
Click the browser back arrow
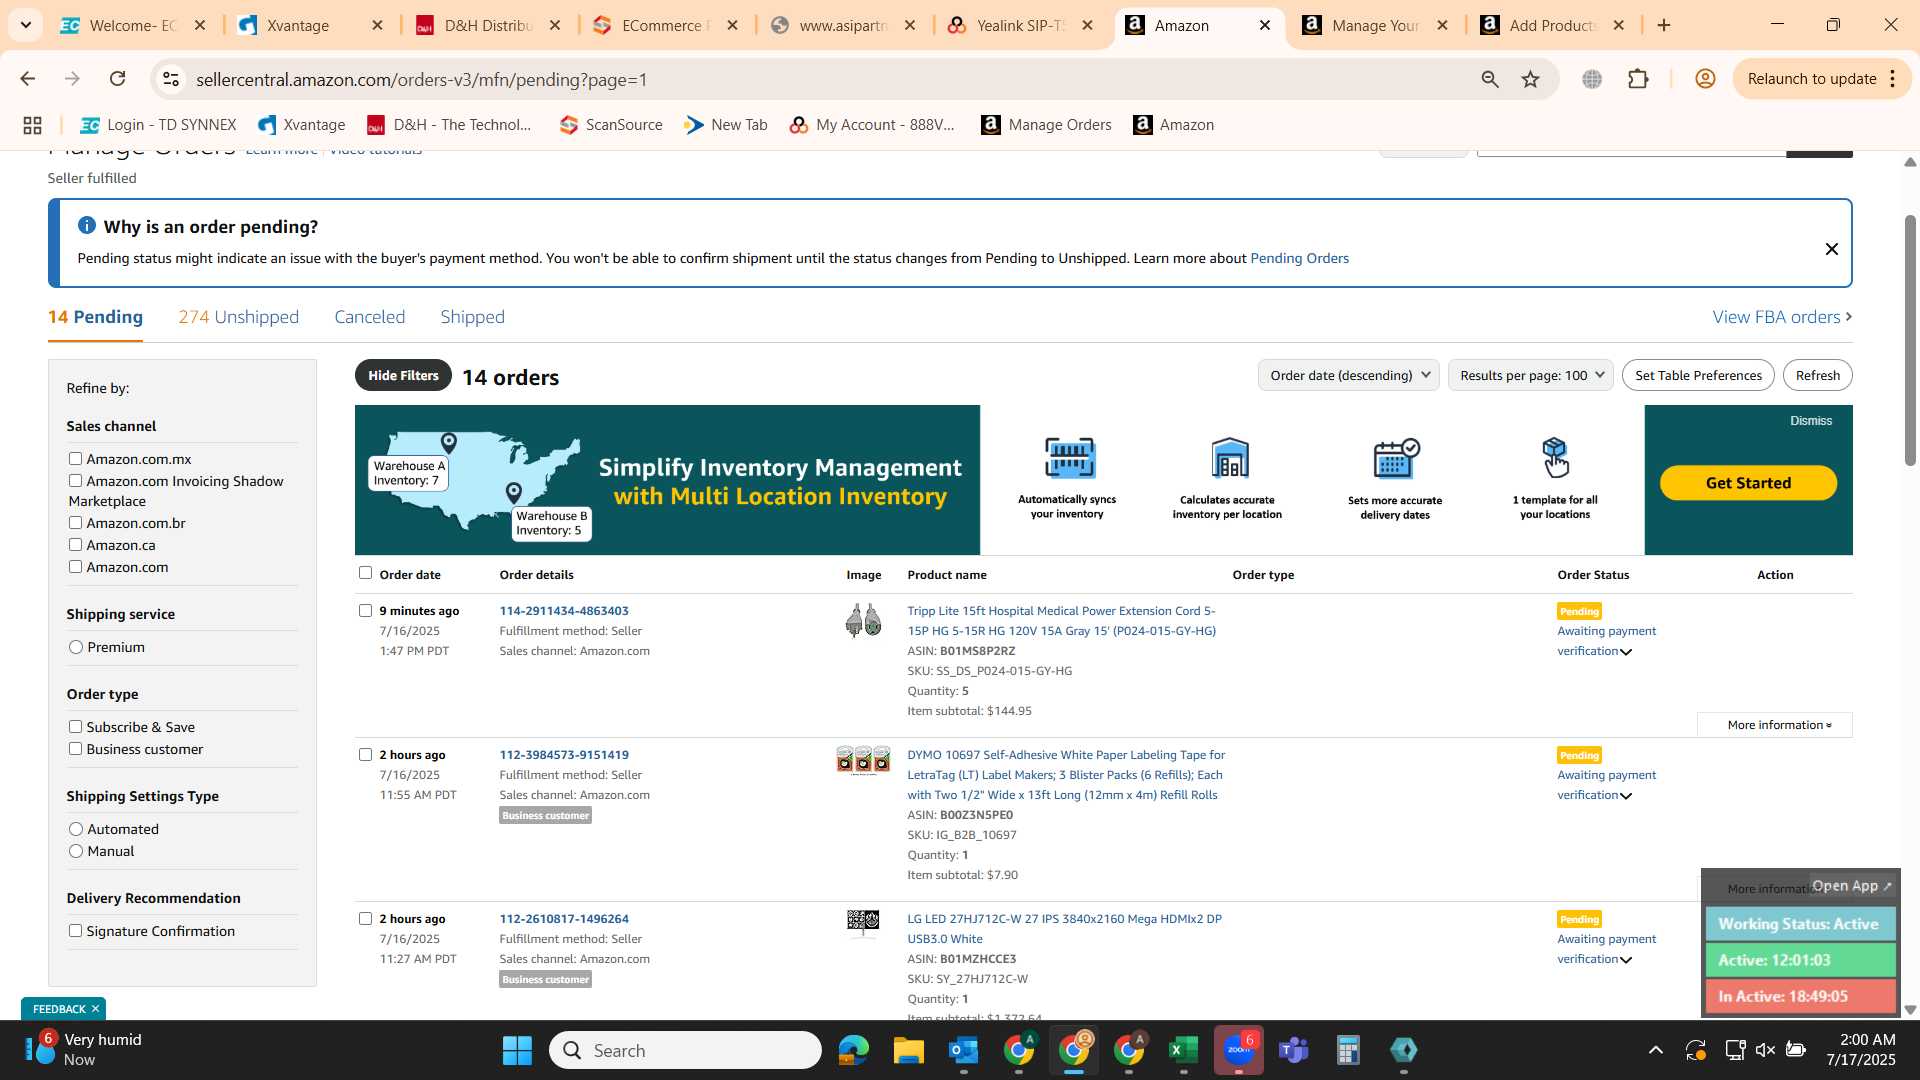tap(27, 79)
